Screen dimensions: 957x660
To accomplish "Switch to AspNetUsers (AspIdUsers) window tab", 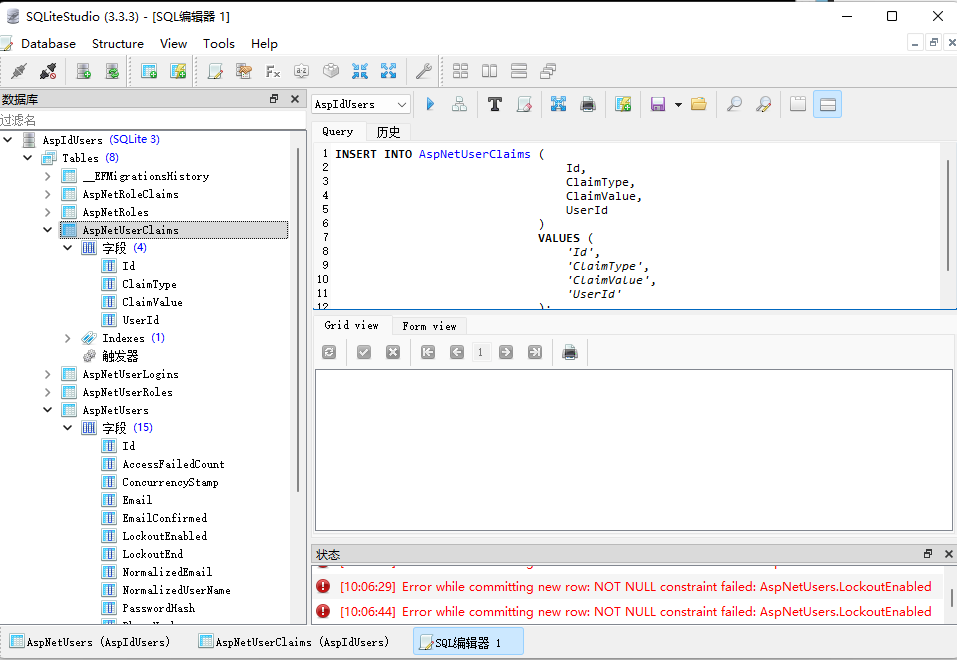I will 90,642.
